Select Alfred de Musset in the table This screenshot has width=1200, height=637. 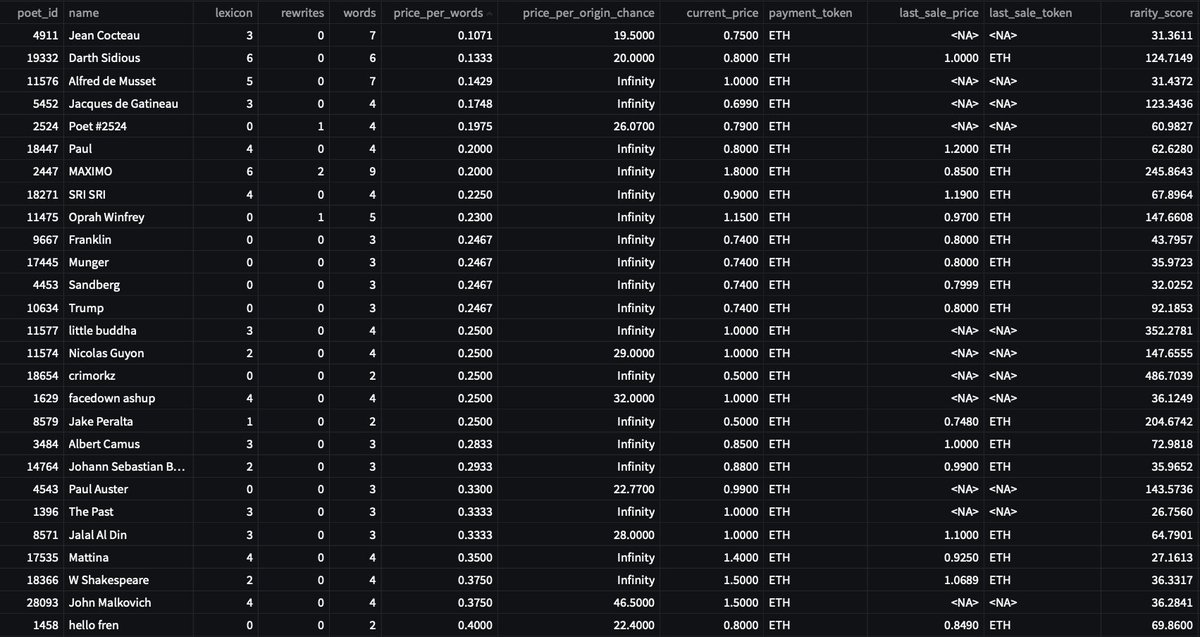click(x=111, y=81)
